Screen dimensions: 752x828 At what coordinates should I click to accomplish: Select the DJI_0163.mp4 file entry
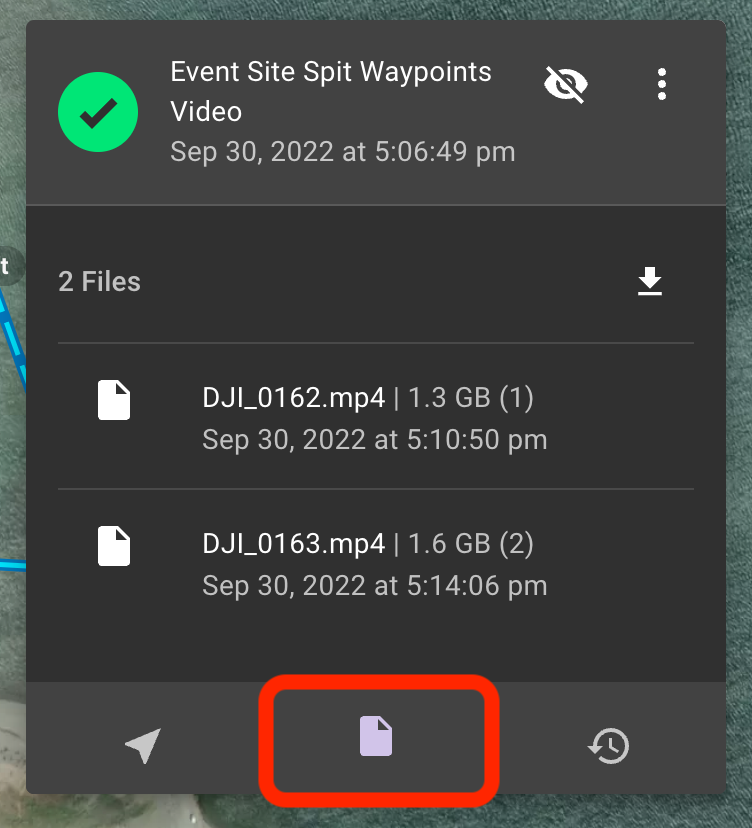(x=376, y=563)
